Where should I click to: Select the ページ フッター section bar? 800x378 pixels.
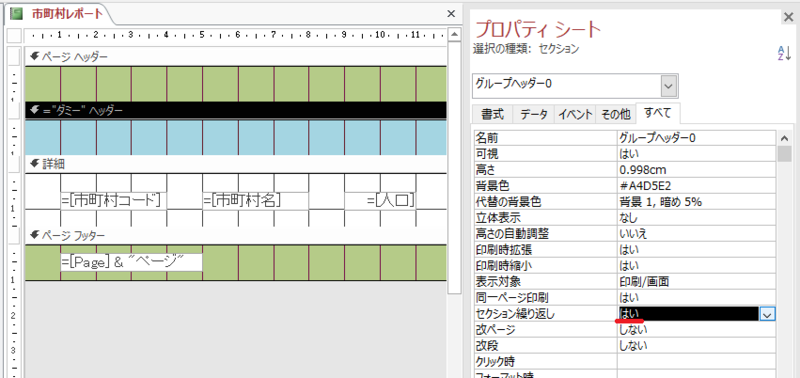point(236,235)
